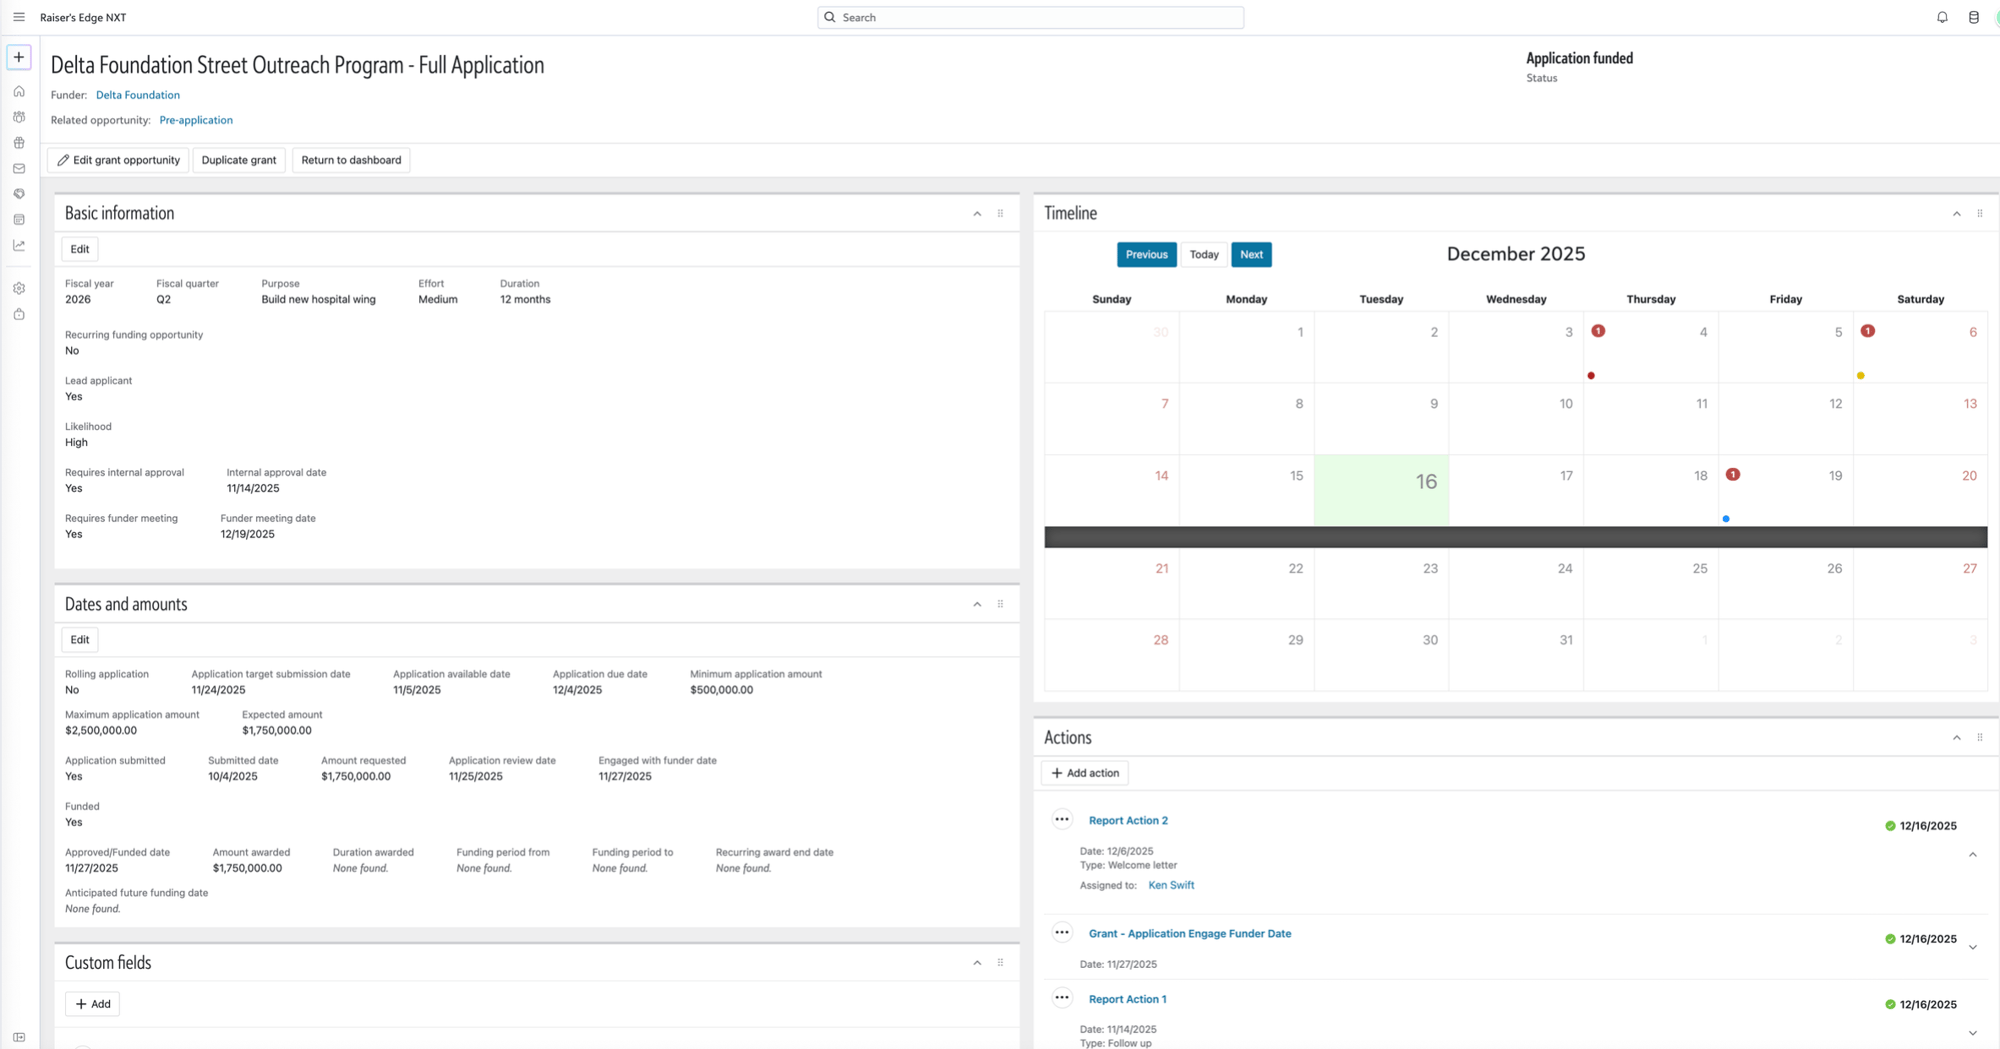The image size is (2000, 1049).
Task: Open the settings gear in sidebar
Action: pyautogui.click(x=19, y=288)
